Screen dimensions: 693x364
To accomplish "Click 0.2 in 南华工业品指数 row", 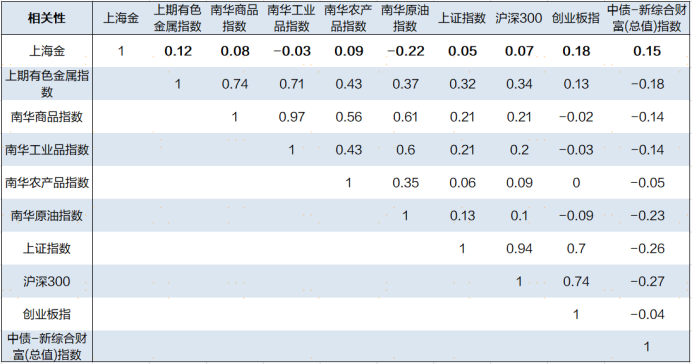I will click(519, 150).
